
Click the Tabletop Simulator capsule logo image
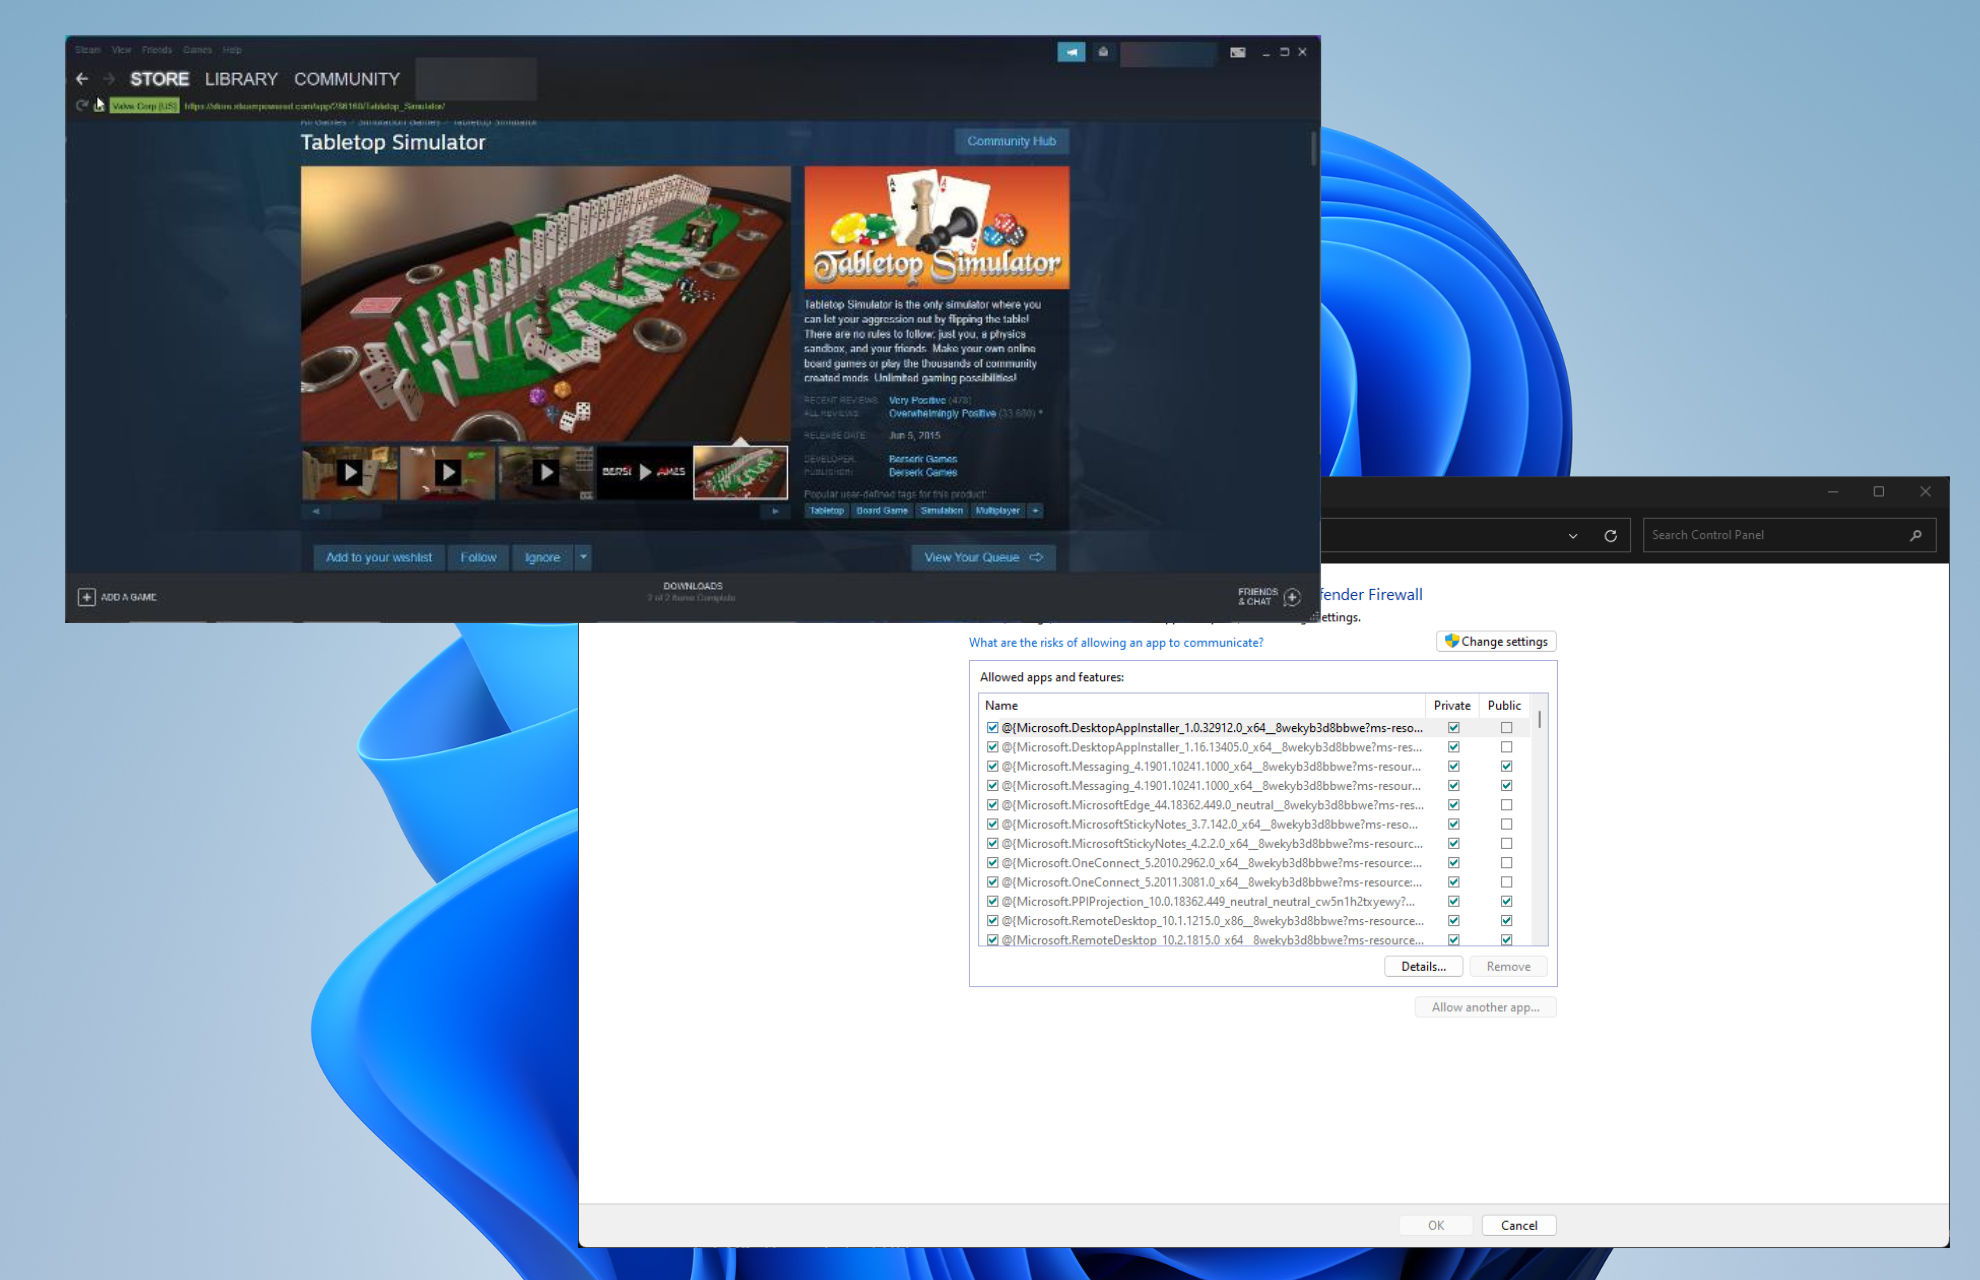click(x=936, y=227)
